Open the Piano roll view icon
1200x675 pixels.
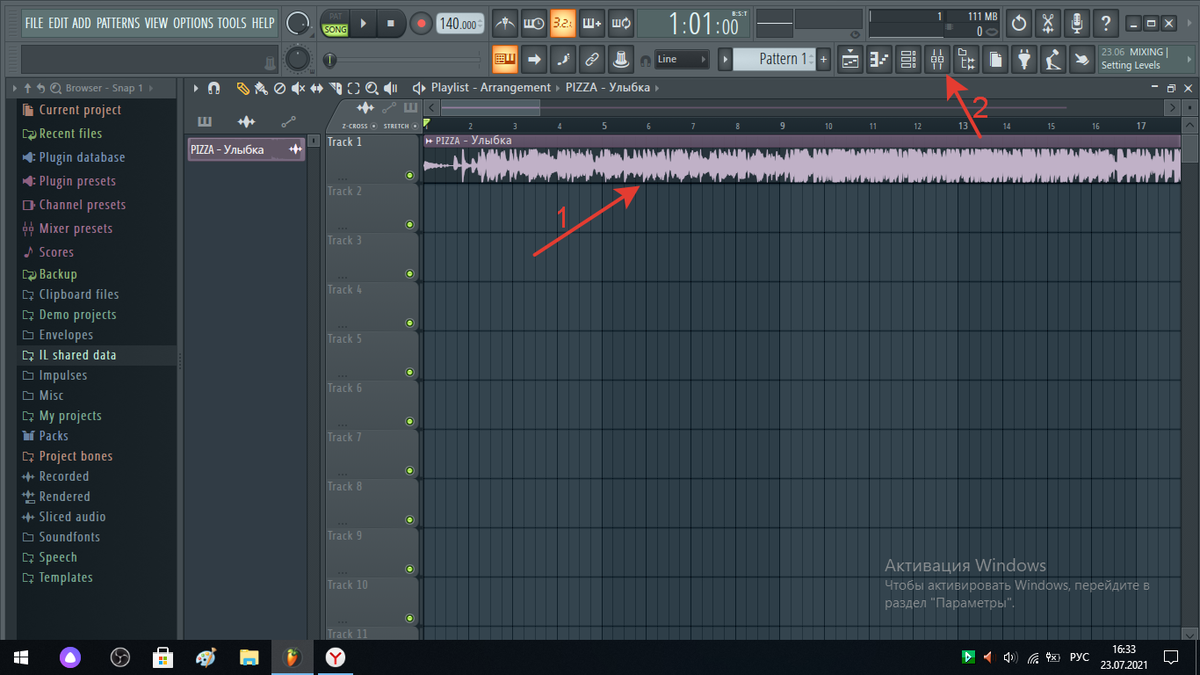coord(879,60)
